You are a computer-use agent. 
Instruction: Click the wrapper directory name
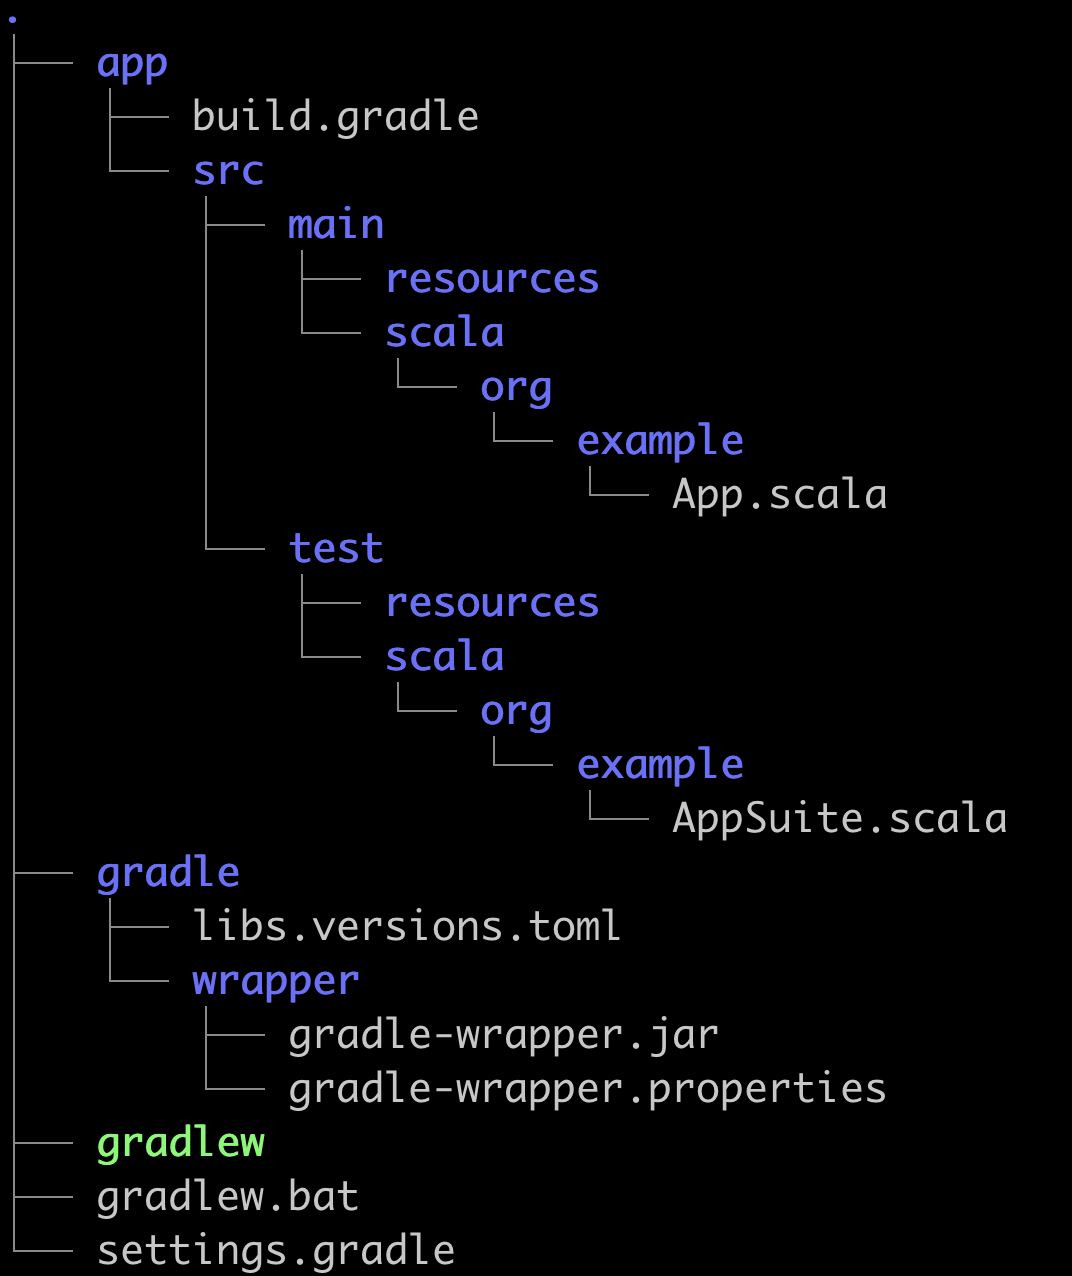[x=275, y=981]
